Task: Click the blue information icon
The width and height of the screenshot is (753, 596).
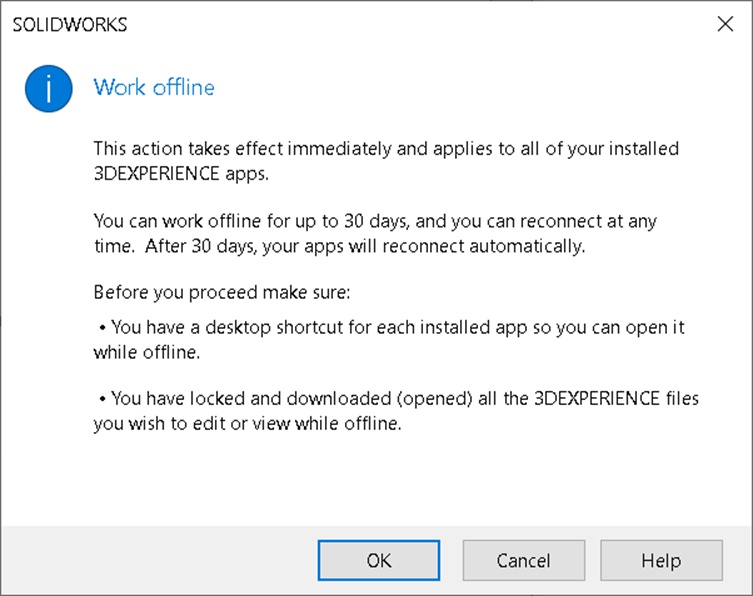Action: tap(49, 89)
